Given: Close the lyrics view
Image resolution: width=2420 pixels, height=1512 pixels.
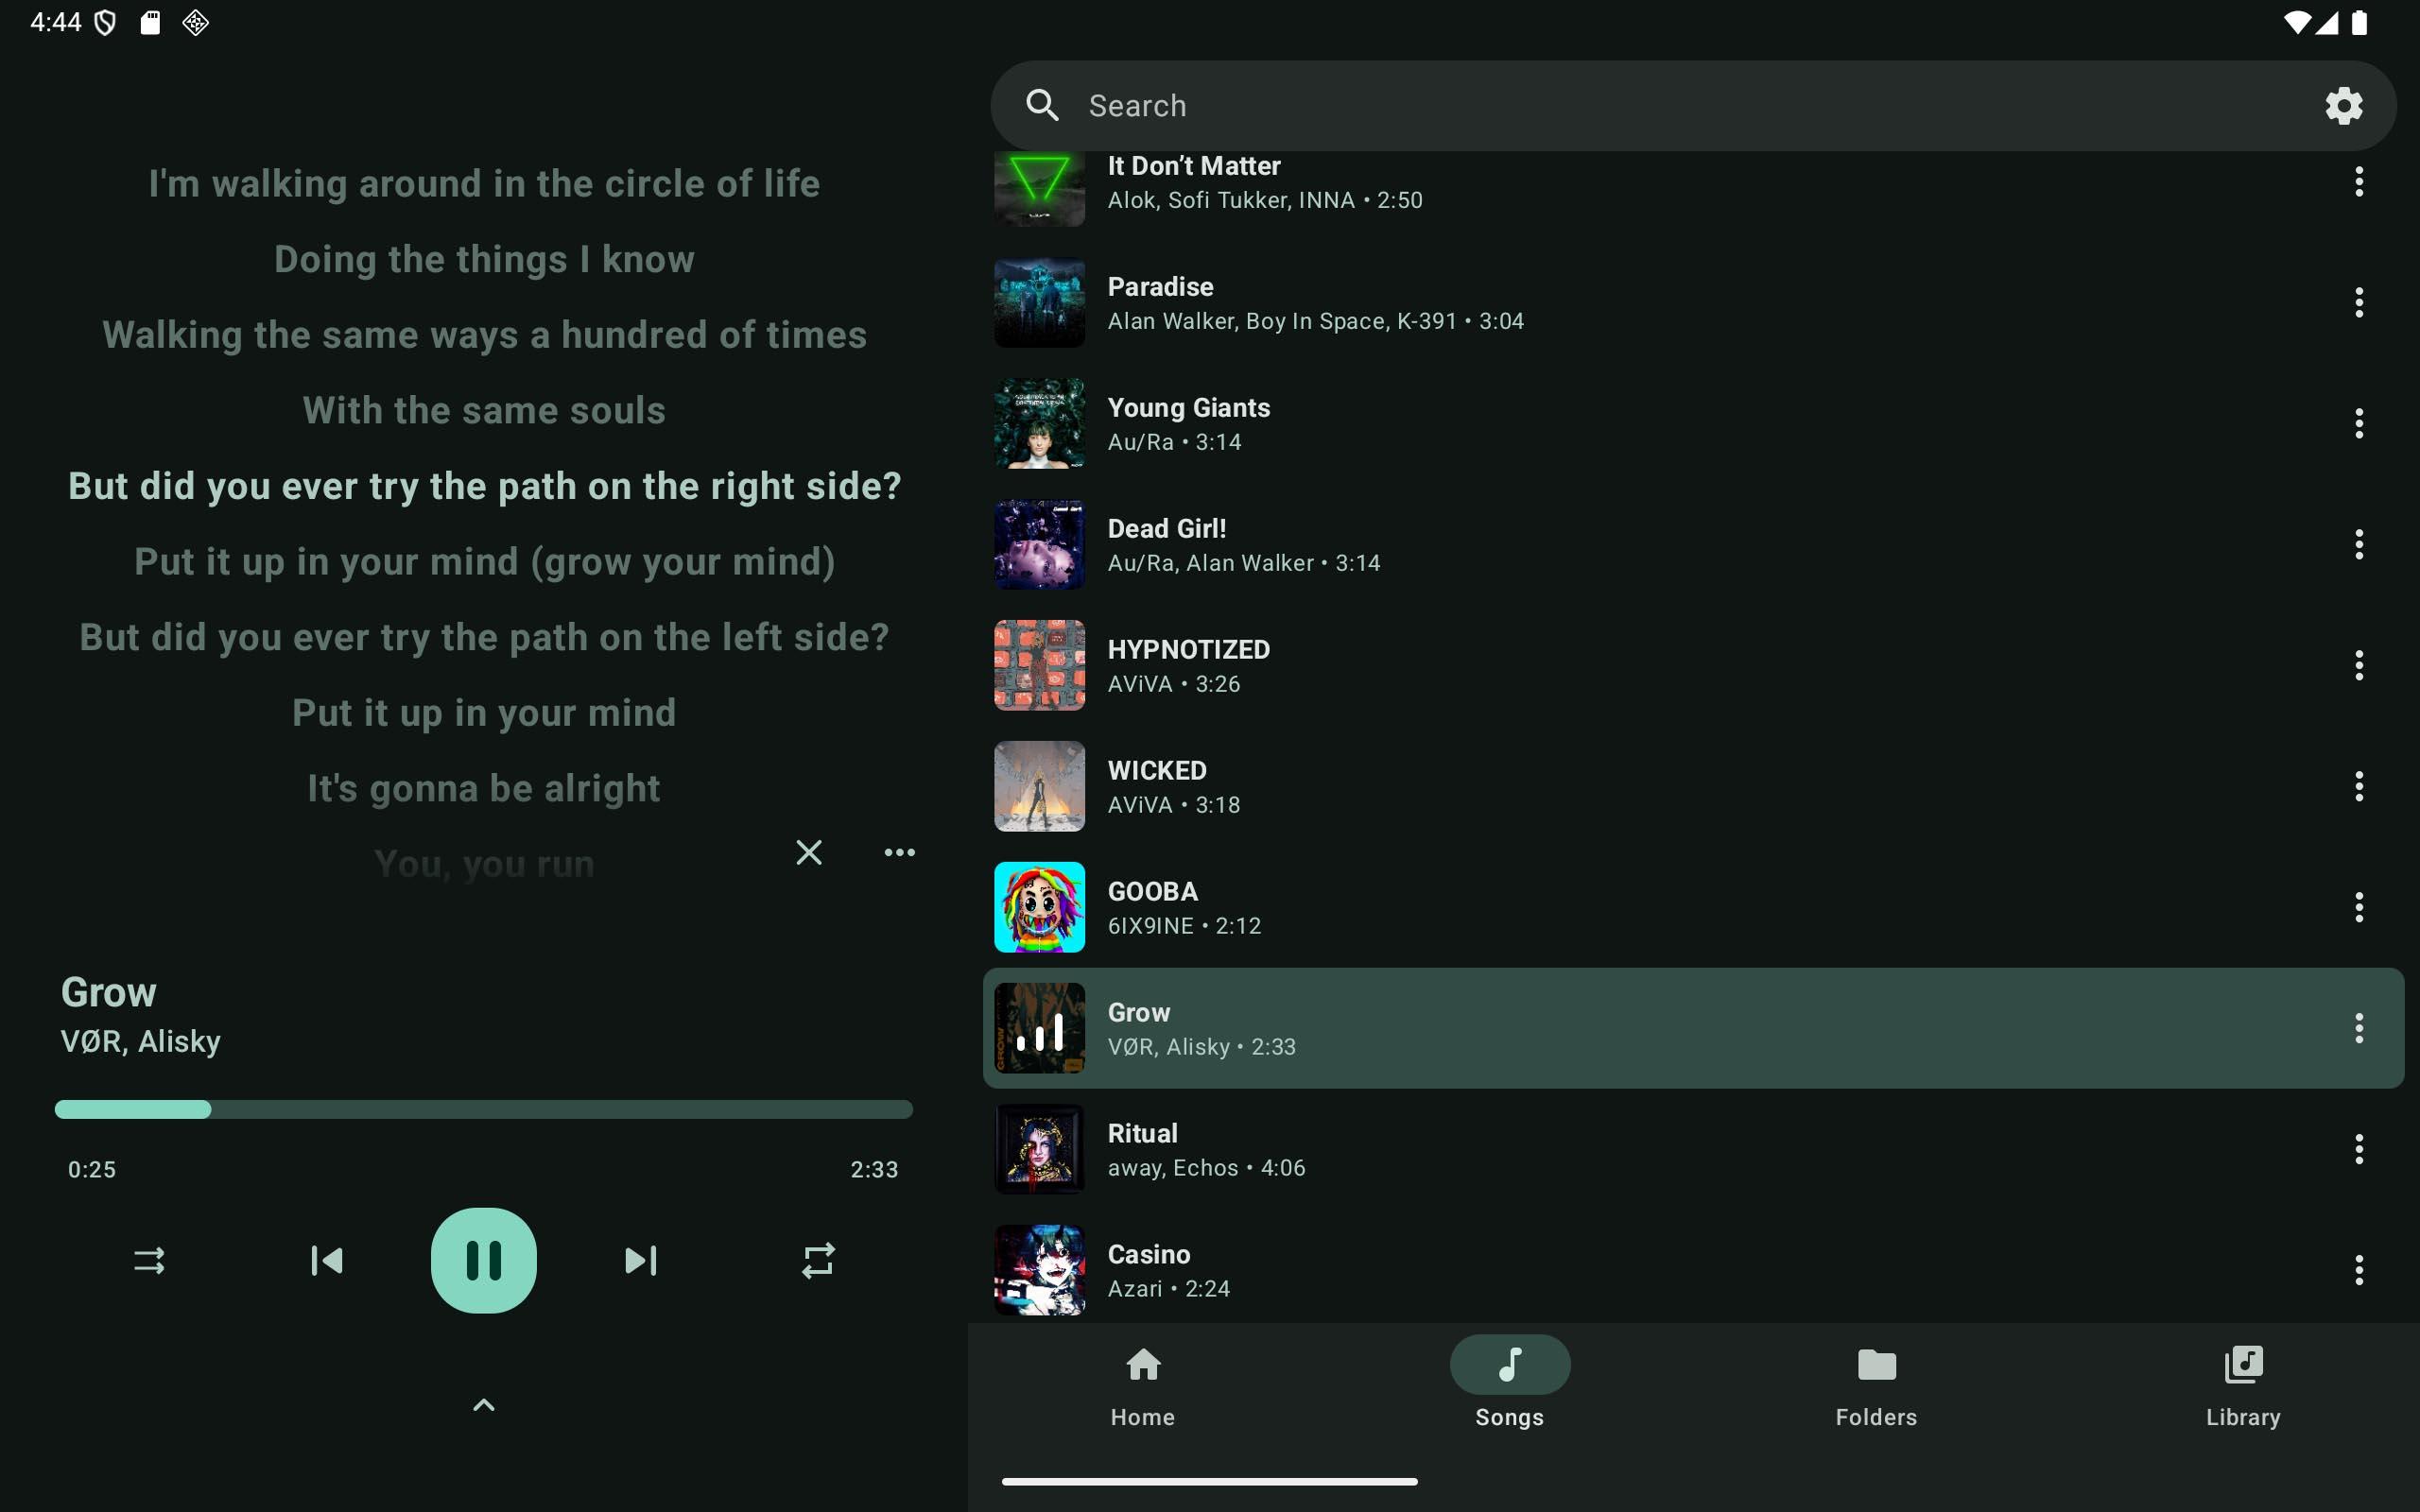Looking at the screenshot, I should [x=808, y=852].
